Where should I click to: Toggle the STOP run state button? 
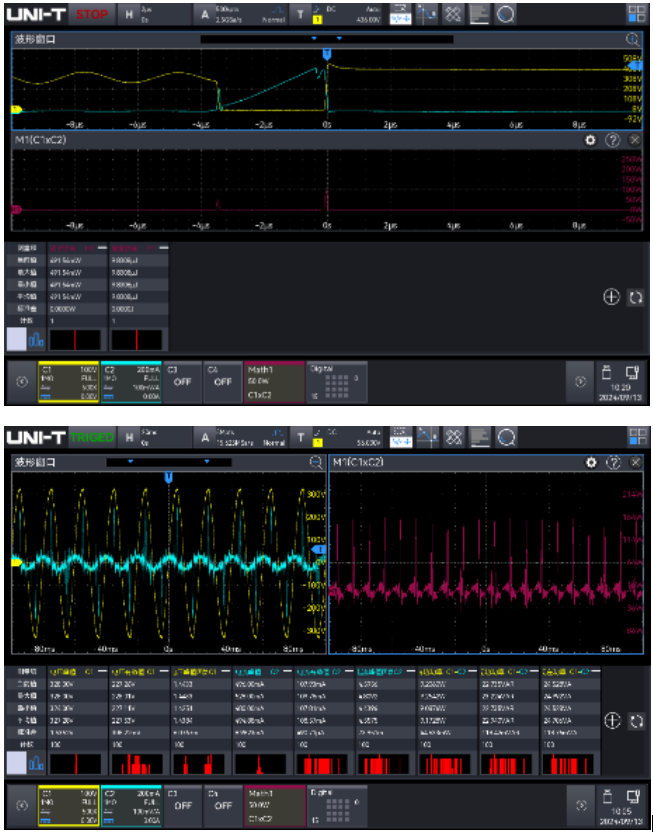tap(93, 15)
